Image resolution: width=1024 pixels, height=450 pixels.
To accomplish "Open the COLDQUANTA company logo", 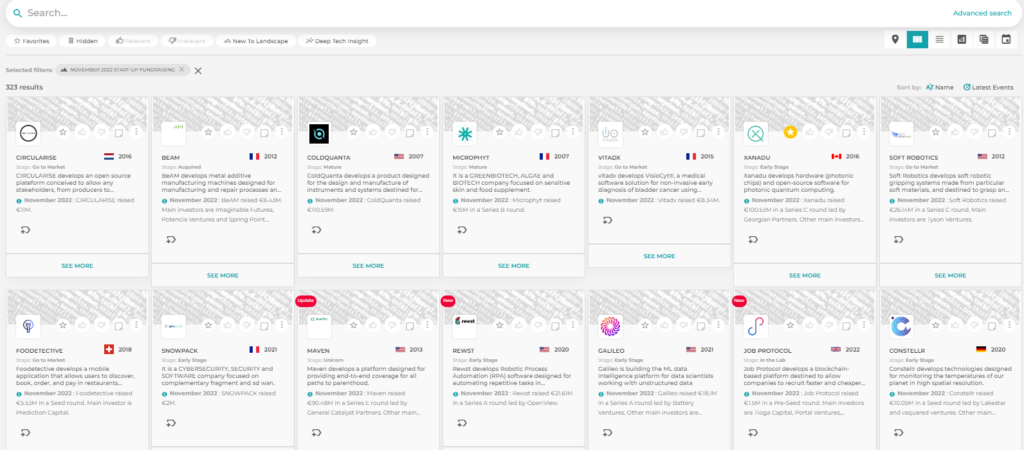I will tap(319, 133).
